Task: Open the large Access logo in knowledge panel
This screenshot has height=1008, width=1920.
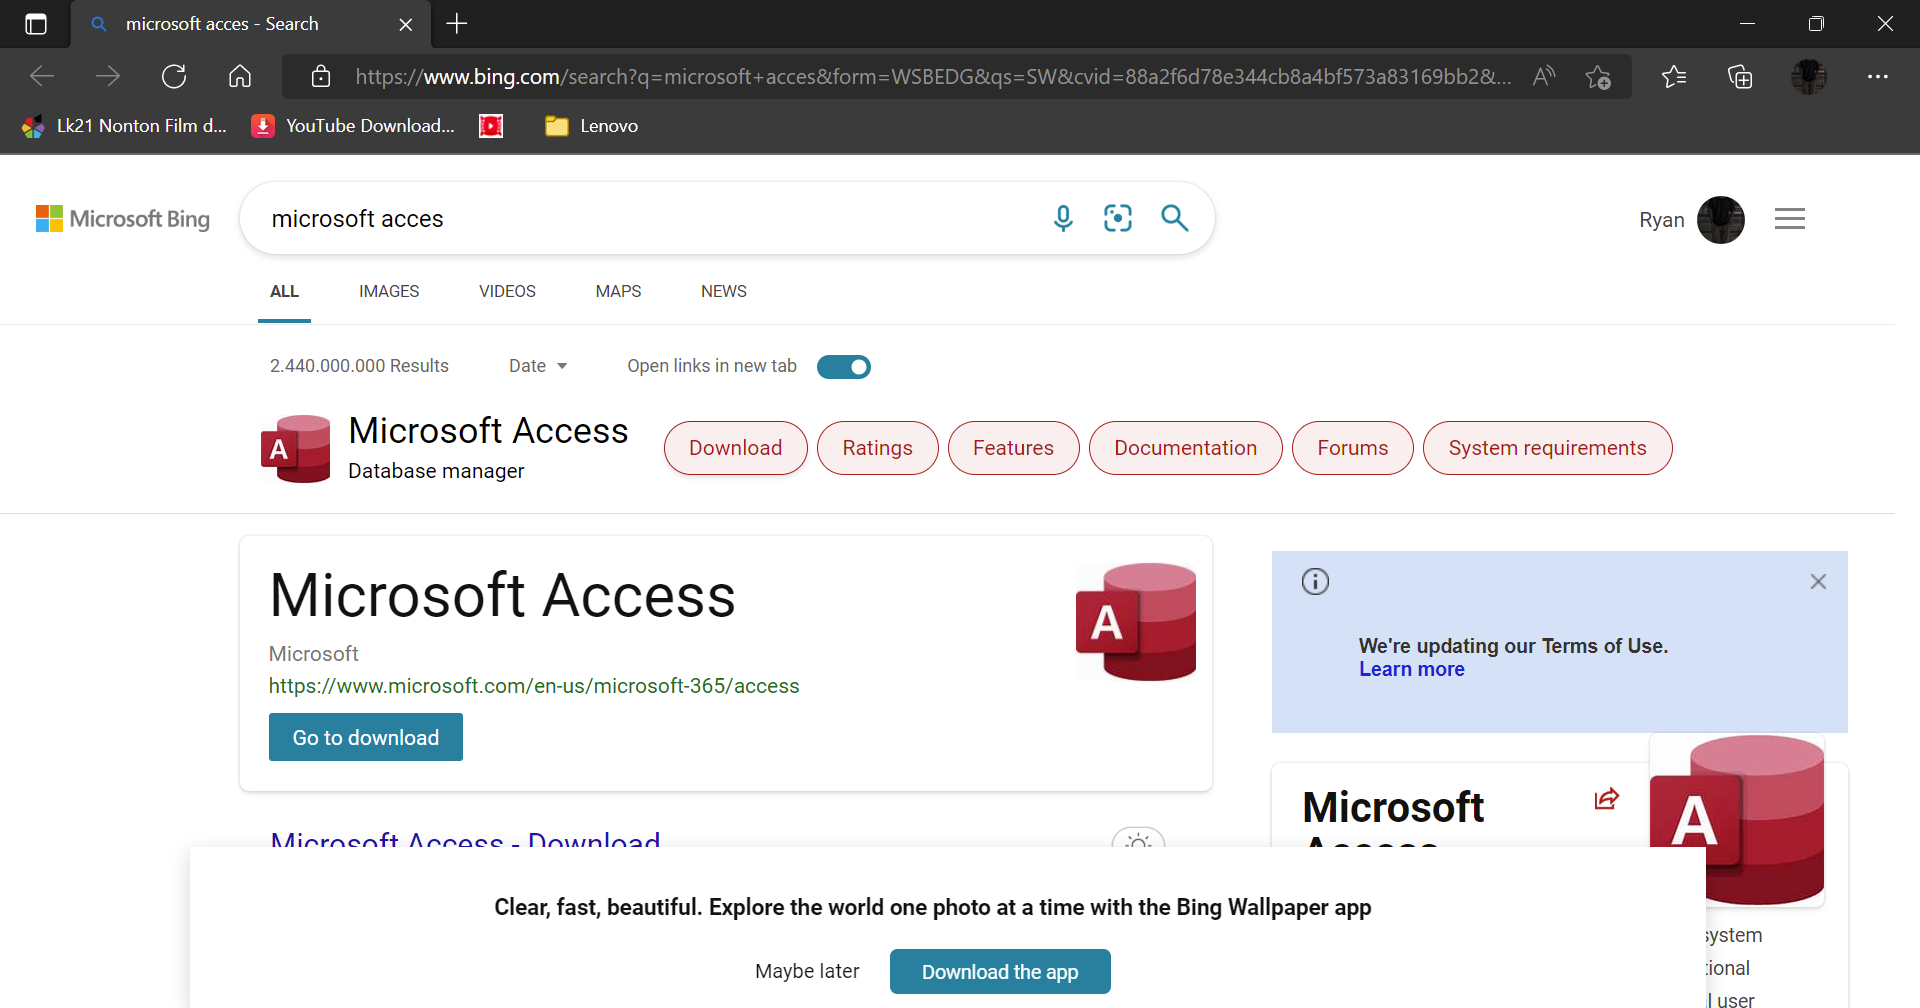Action: coord(1737,820)
